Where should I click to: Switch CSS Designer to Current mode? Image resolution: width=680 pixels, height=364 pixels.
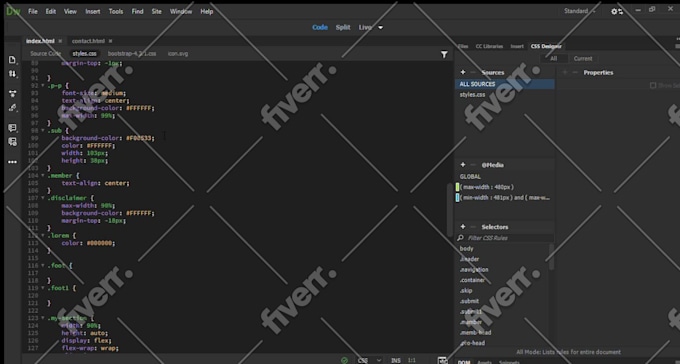point(583,59)
